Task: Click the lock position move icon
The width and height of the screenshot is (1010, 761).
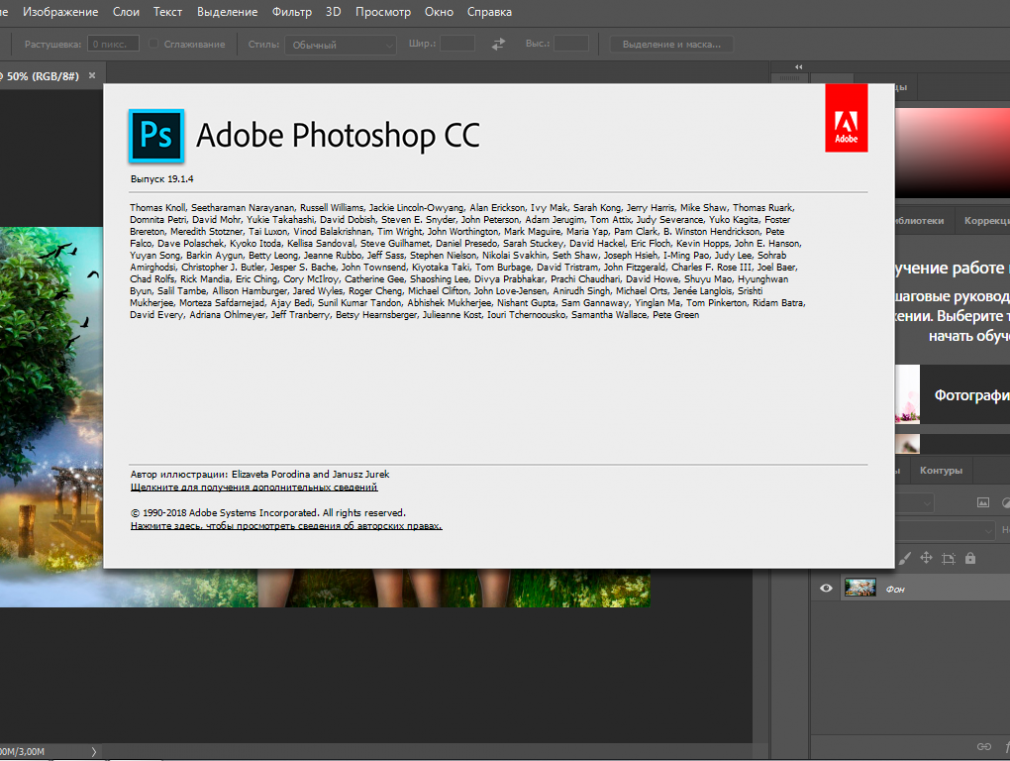Action: 926,558
